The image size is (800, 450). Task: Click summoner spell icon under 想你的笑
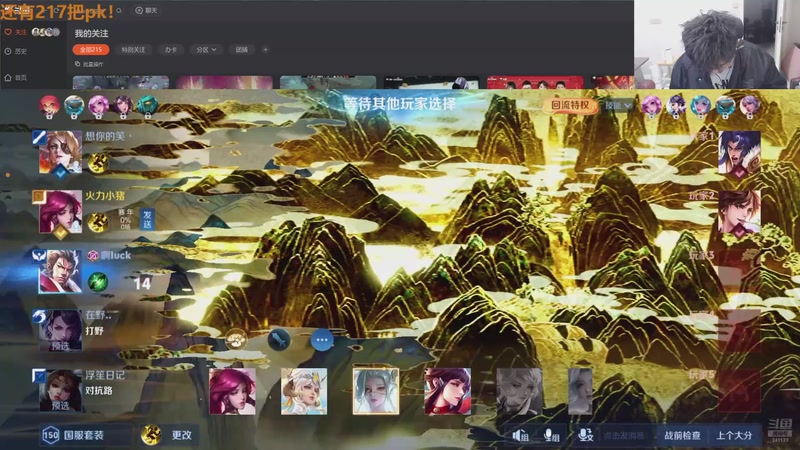coord(97,163)
